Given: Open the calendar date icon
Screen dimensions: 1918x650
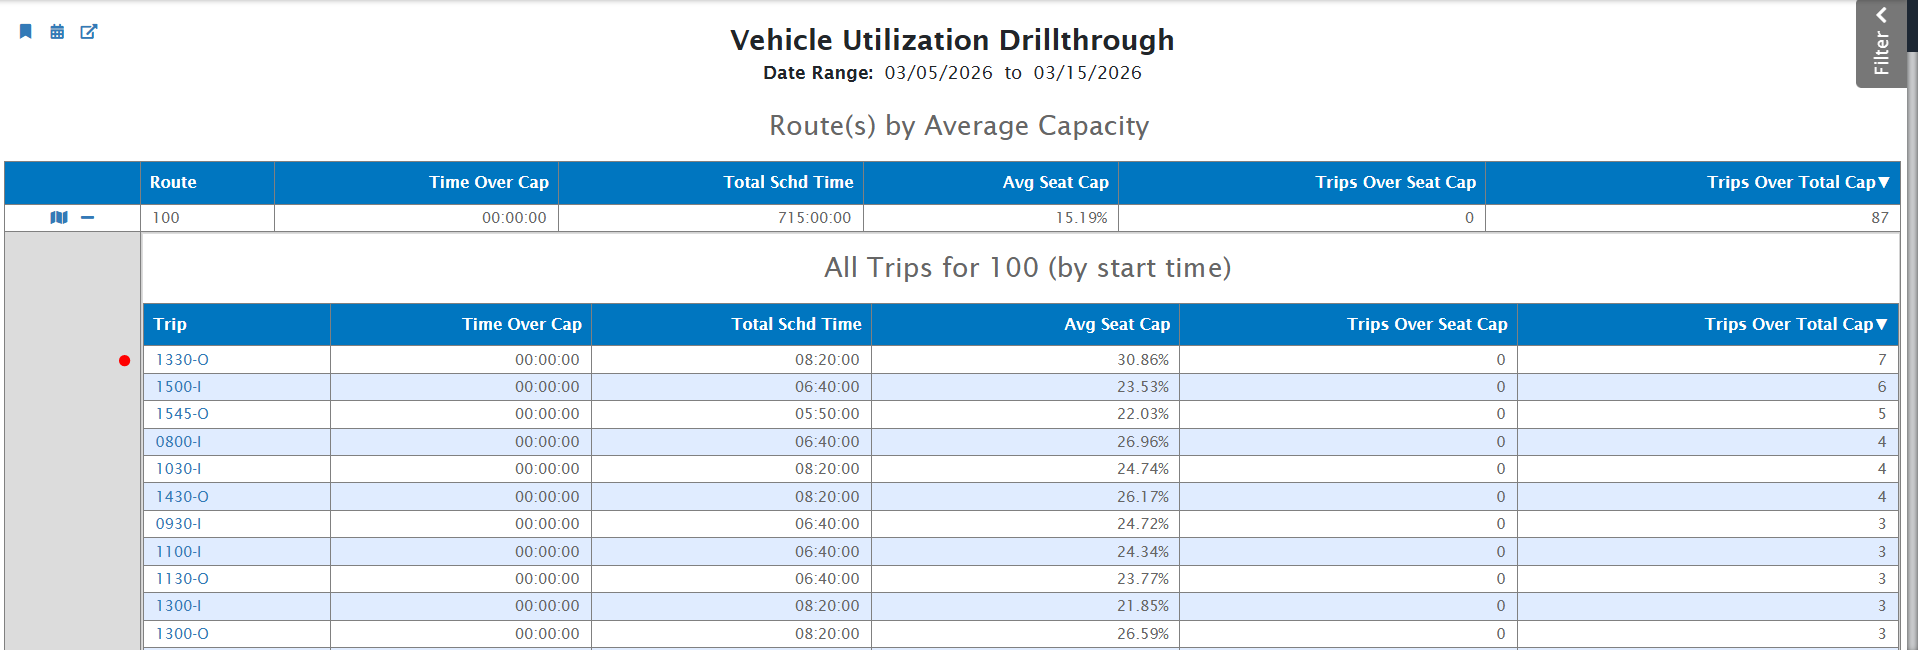Looking at the screenshot, I should tap(57, 32).
